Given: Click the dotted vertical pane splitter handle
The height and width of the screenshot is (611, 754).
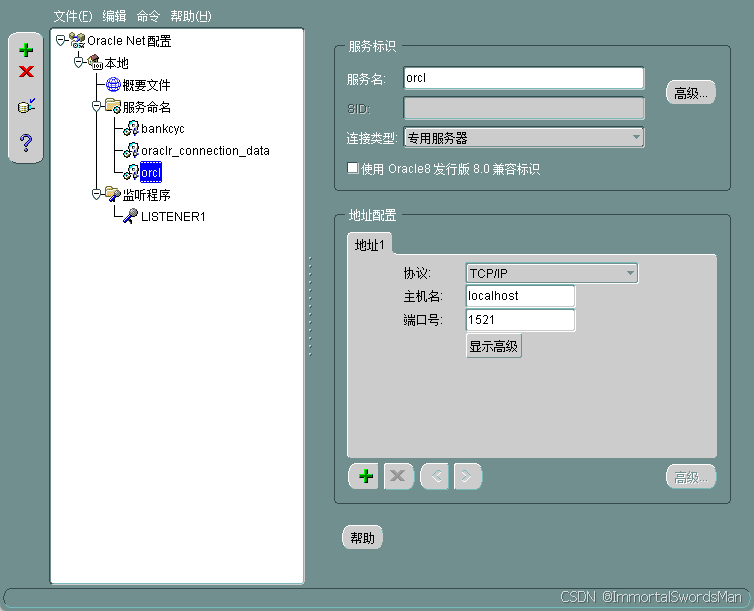Looking at the screenshot, I should click(310, 306).
